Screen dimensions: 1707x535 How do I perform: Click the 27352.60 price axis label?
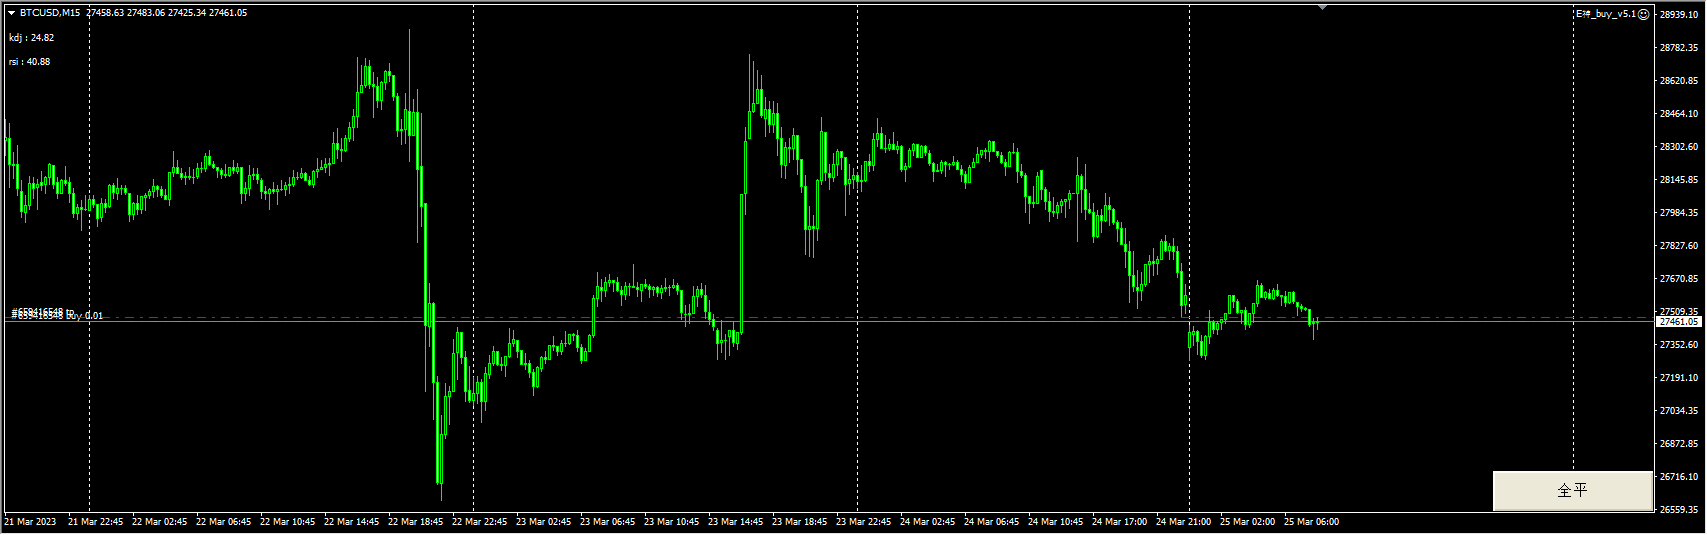(x=1679, y=344)
